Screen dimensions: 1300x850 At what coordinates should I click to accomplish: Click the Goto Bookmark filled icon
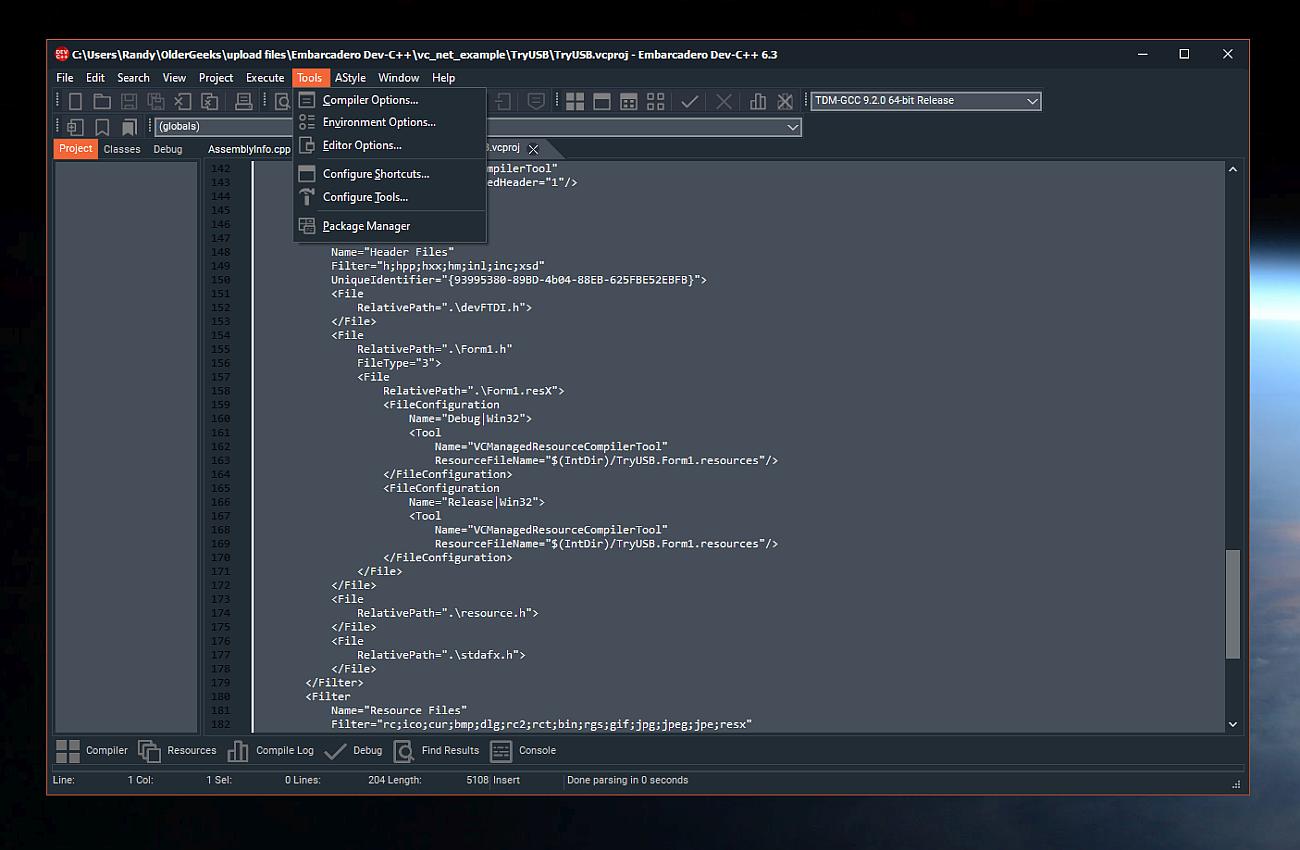click(129, 127)
